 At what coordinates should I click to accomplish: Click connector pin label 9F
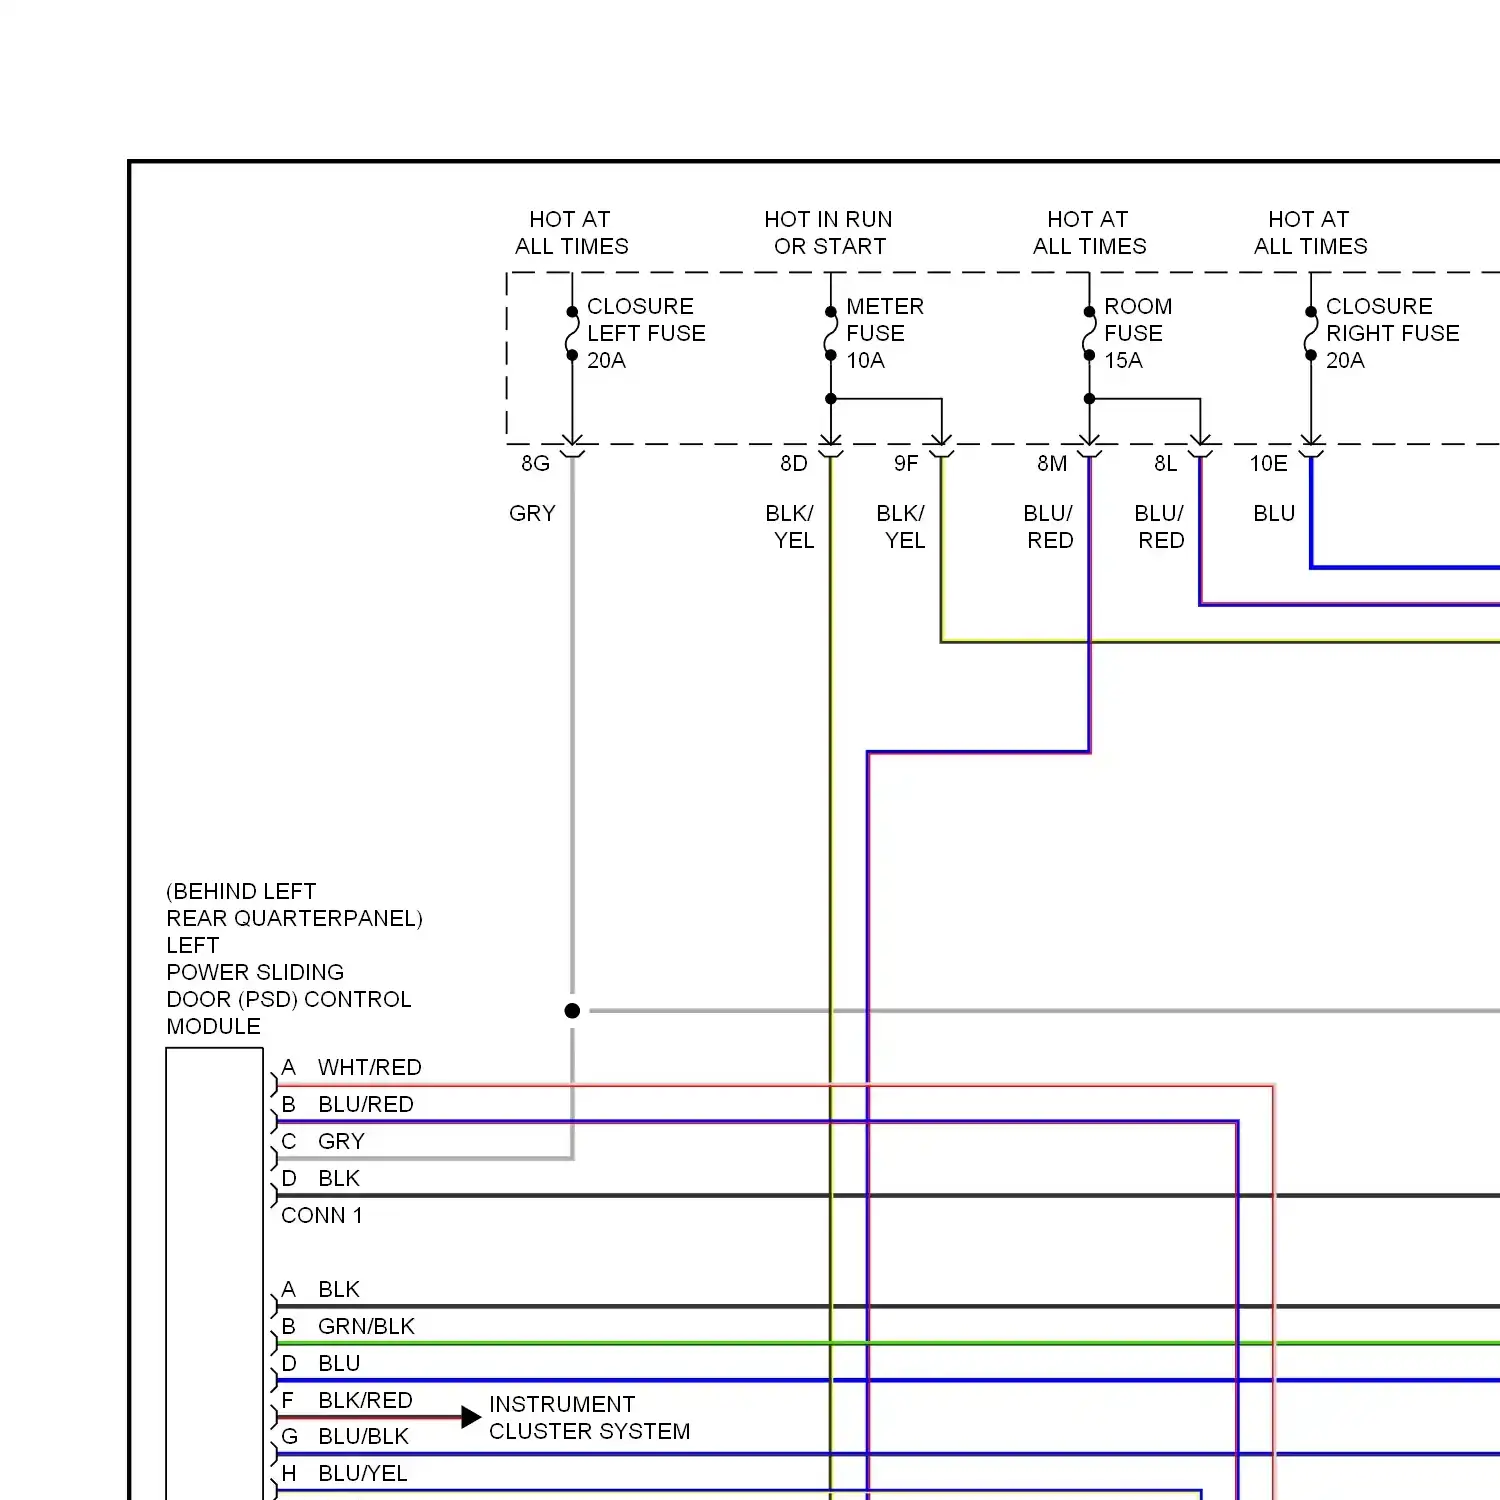pos(906,463)
